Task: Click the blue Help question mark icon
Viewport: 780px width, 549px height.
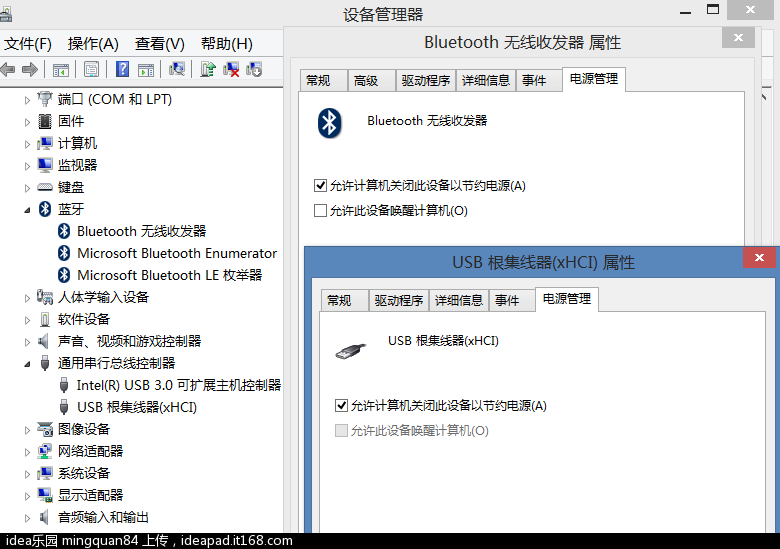Action: (x=122, y=69)
